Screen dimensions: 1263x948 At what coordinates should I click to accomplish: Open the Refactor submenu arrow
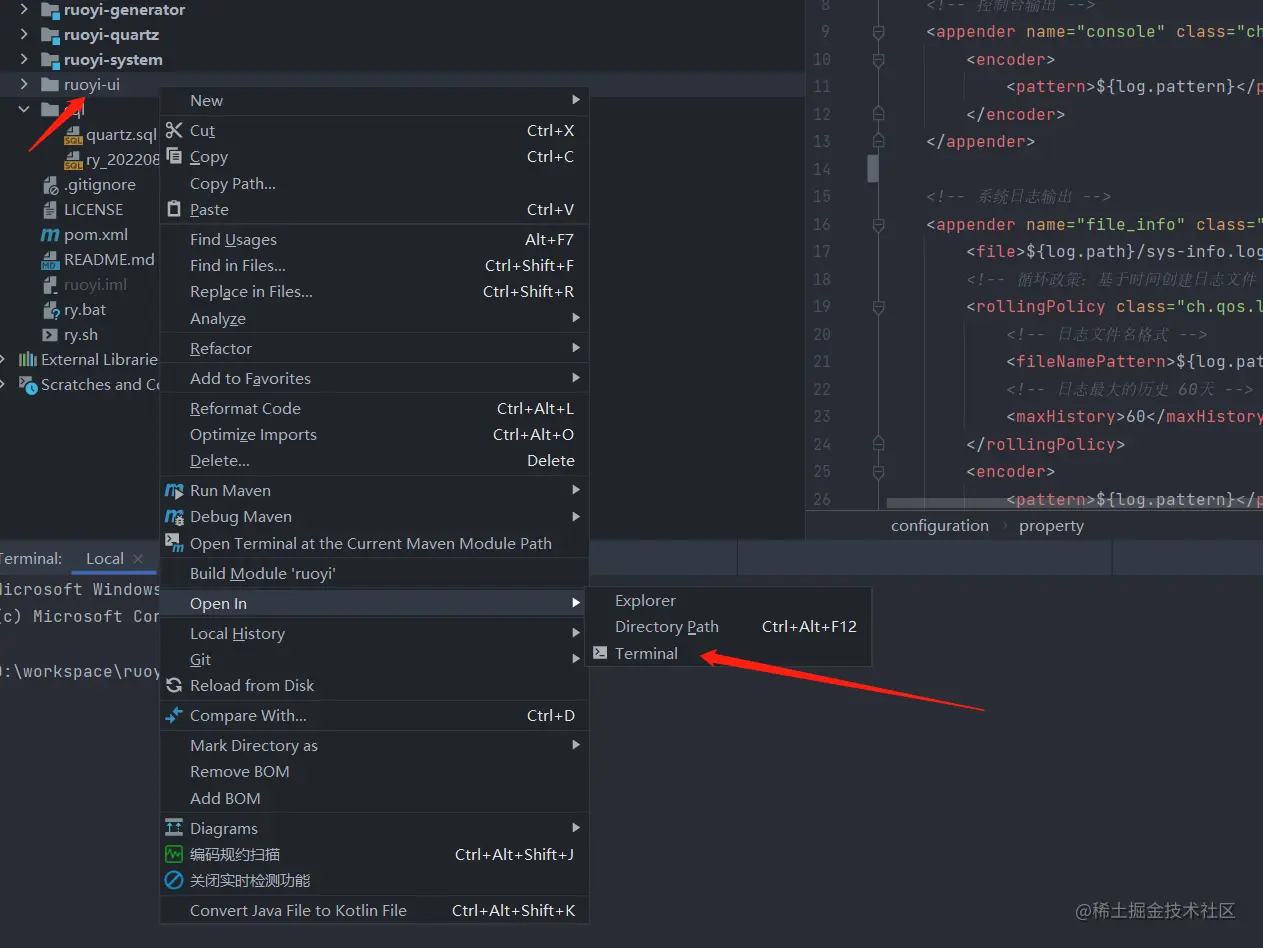point(576,348)
